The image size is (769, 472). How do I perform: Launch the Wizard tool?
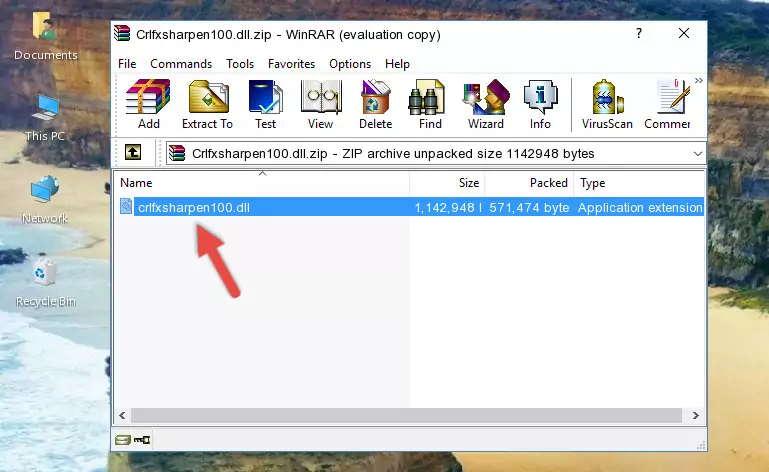point(486,105)
